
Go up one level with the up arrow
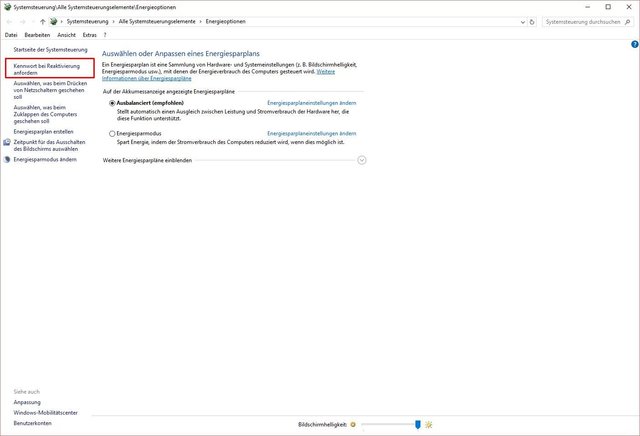pos(42,22)
